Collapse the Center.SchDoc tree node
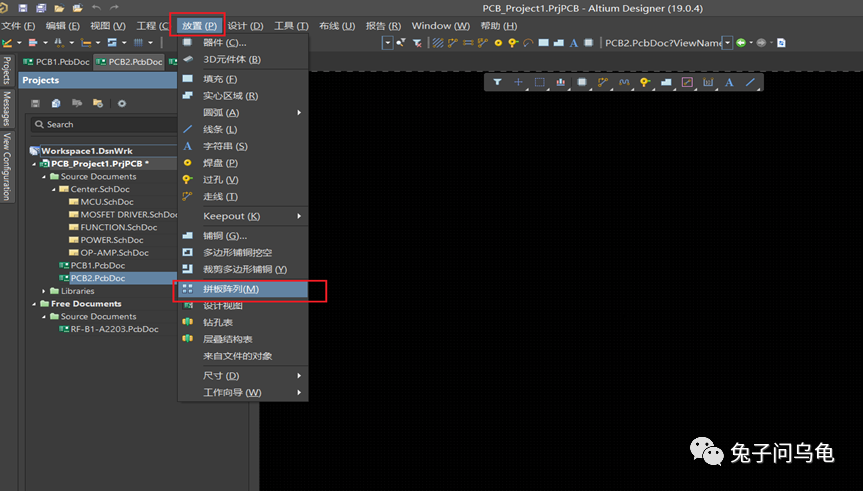The height and width of the screenshot is (491, 863). (54, 189)
